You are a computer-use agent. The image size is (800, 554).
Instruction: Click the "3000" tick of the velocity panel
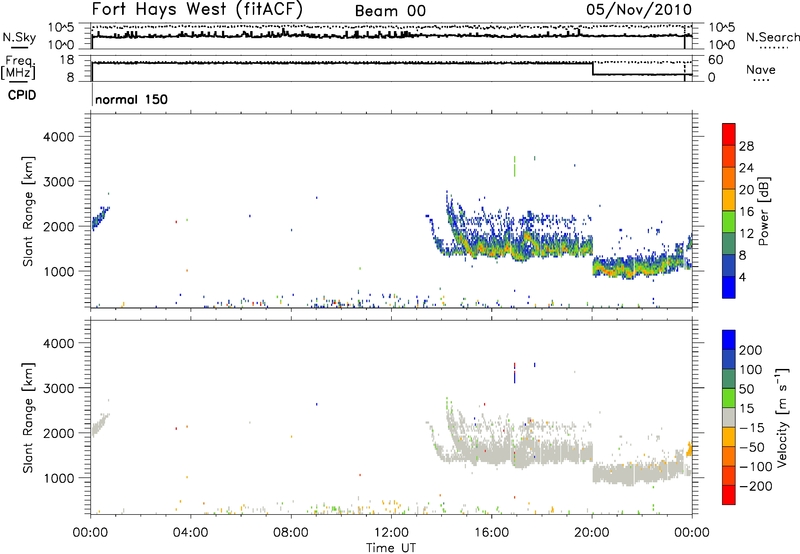tap(58, 388)
